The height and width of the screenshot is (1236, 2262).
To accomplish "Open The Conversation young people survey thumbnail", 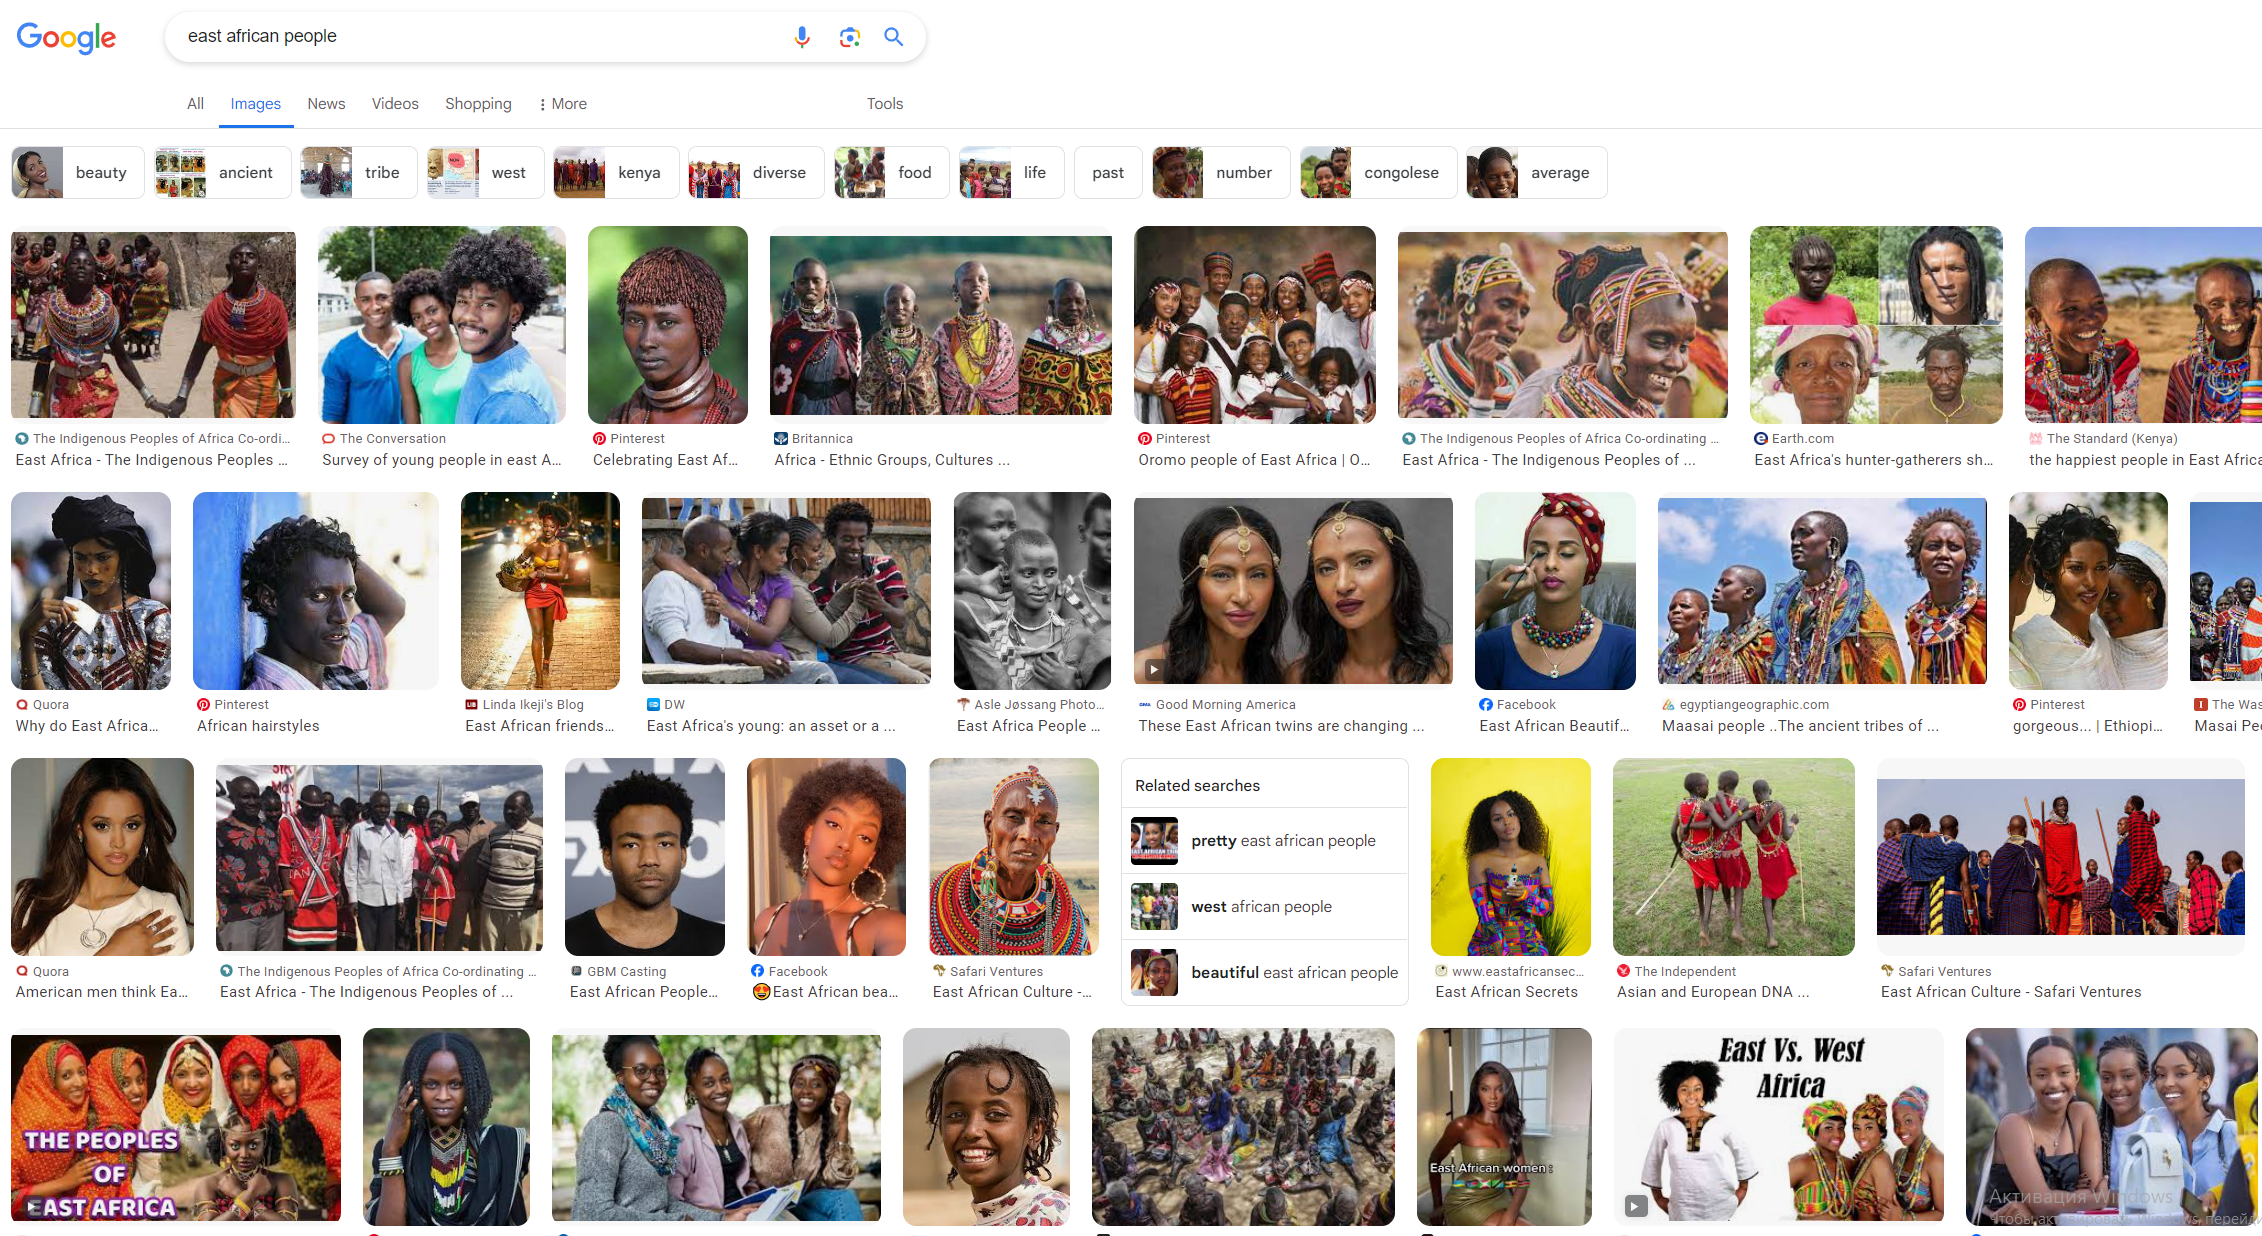I will click(441, 325).
